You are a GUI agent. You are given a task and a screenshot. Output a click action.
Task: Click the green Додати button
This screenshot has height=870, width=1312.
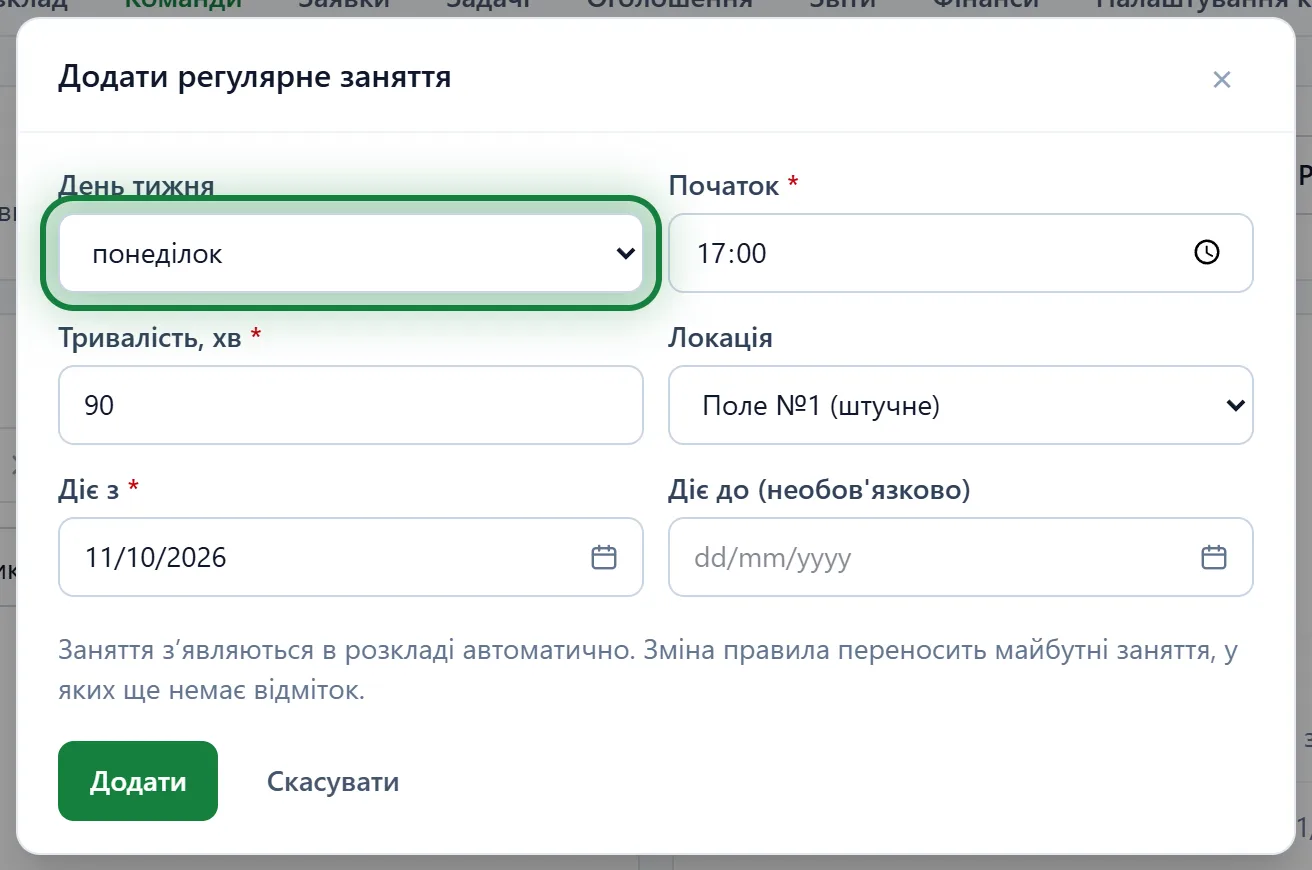(x=138, y=781)
